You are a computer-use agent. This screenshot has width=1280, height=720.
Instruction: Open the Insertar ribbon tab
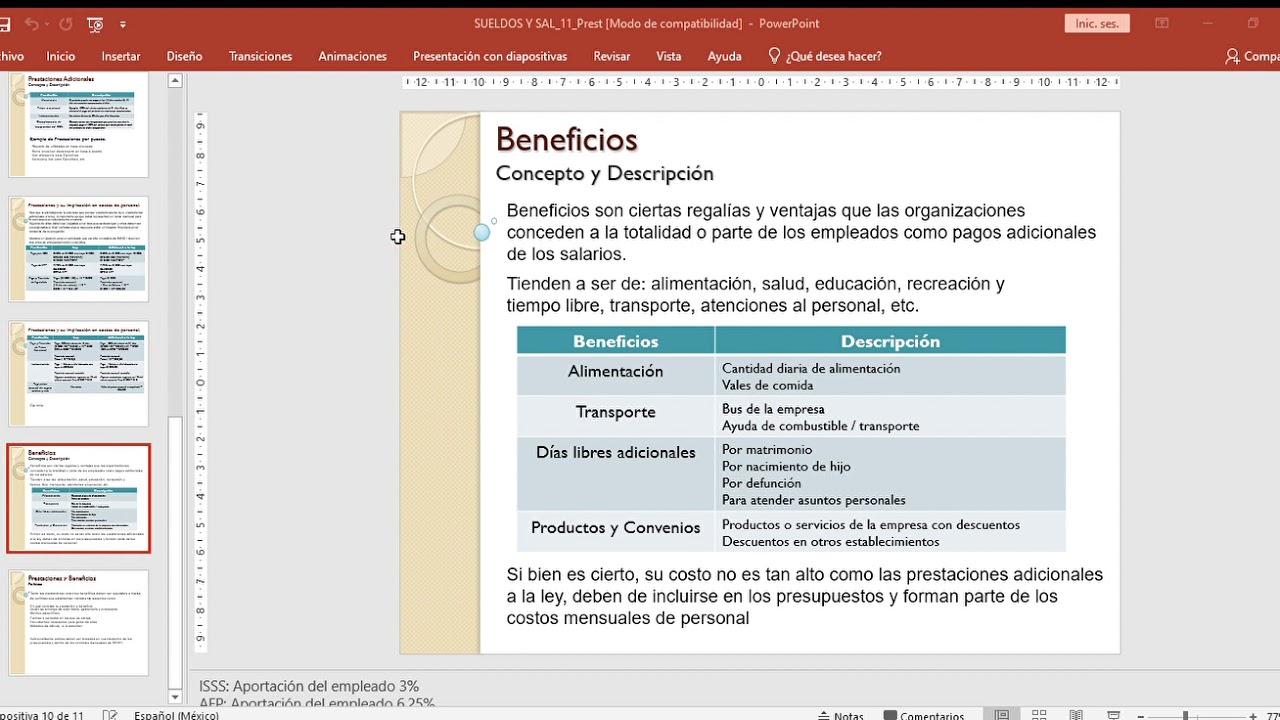click(x=121, y=56)
